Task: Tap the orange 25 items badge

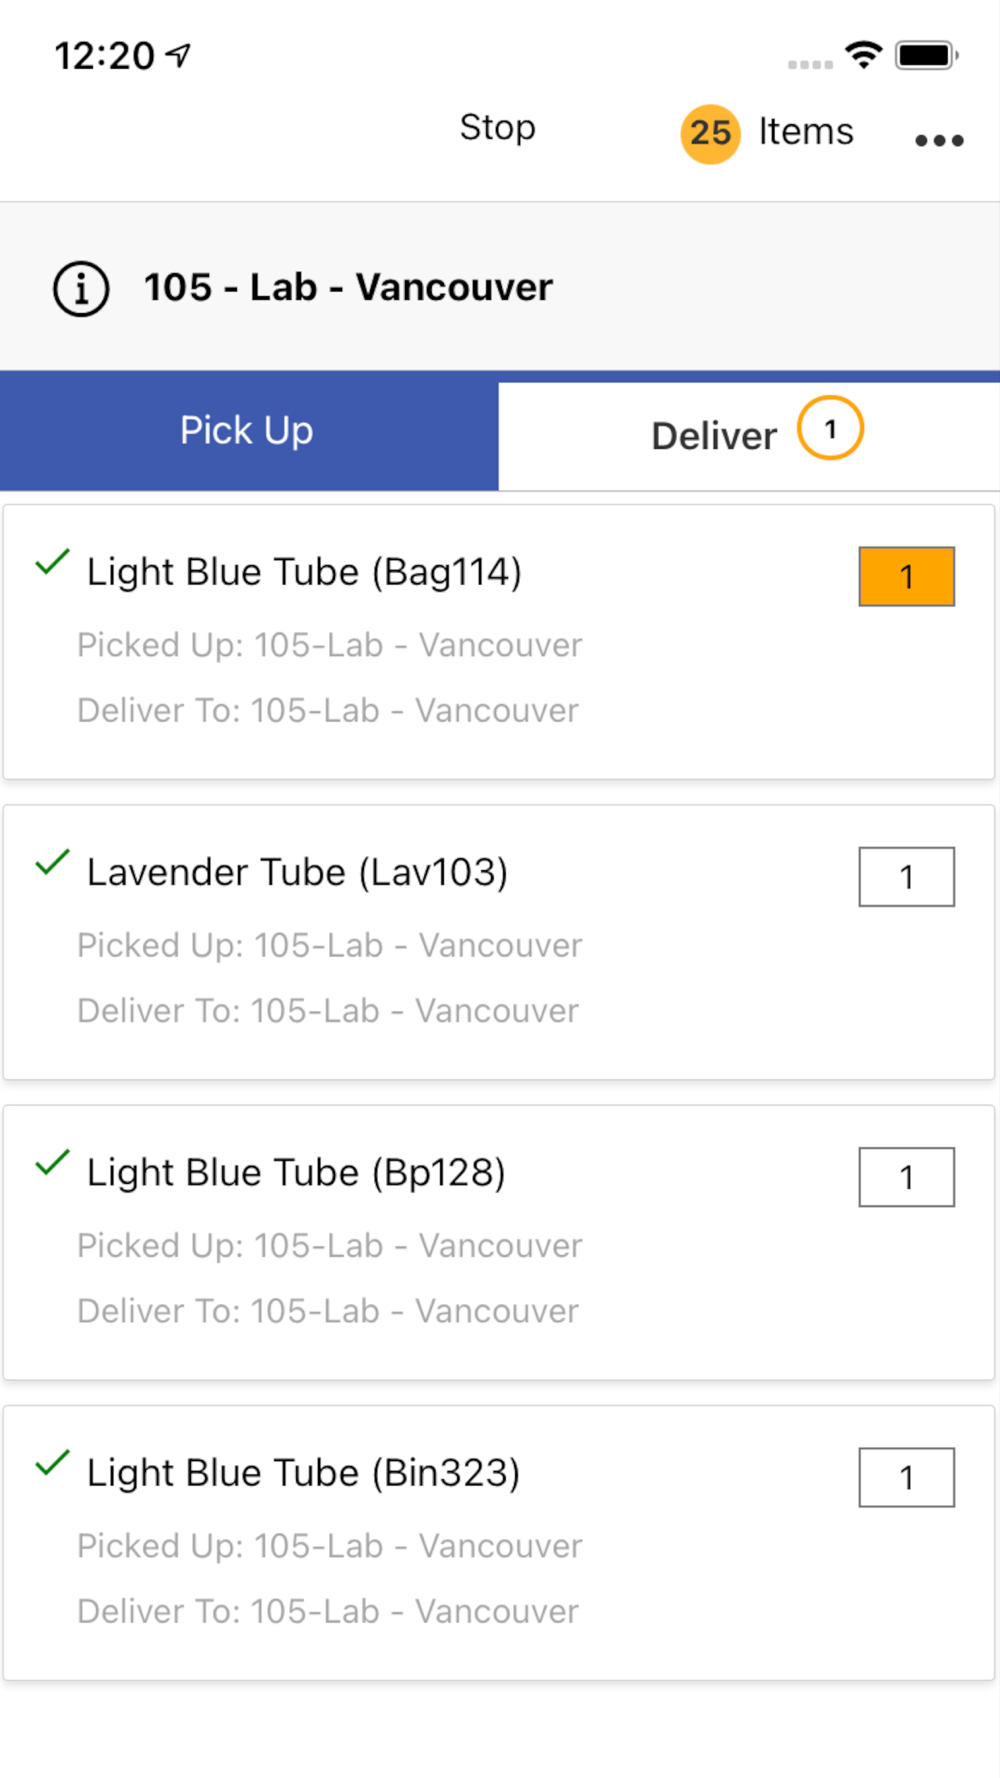Action: pos(710,133)
